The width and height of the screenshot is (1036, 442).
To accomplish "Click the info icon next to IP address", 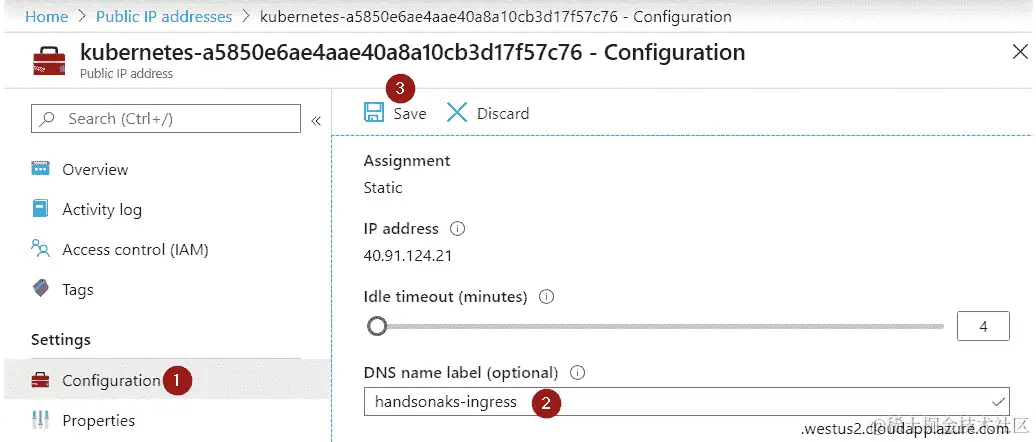I will click(x=457, y=229).
